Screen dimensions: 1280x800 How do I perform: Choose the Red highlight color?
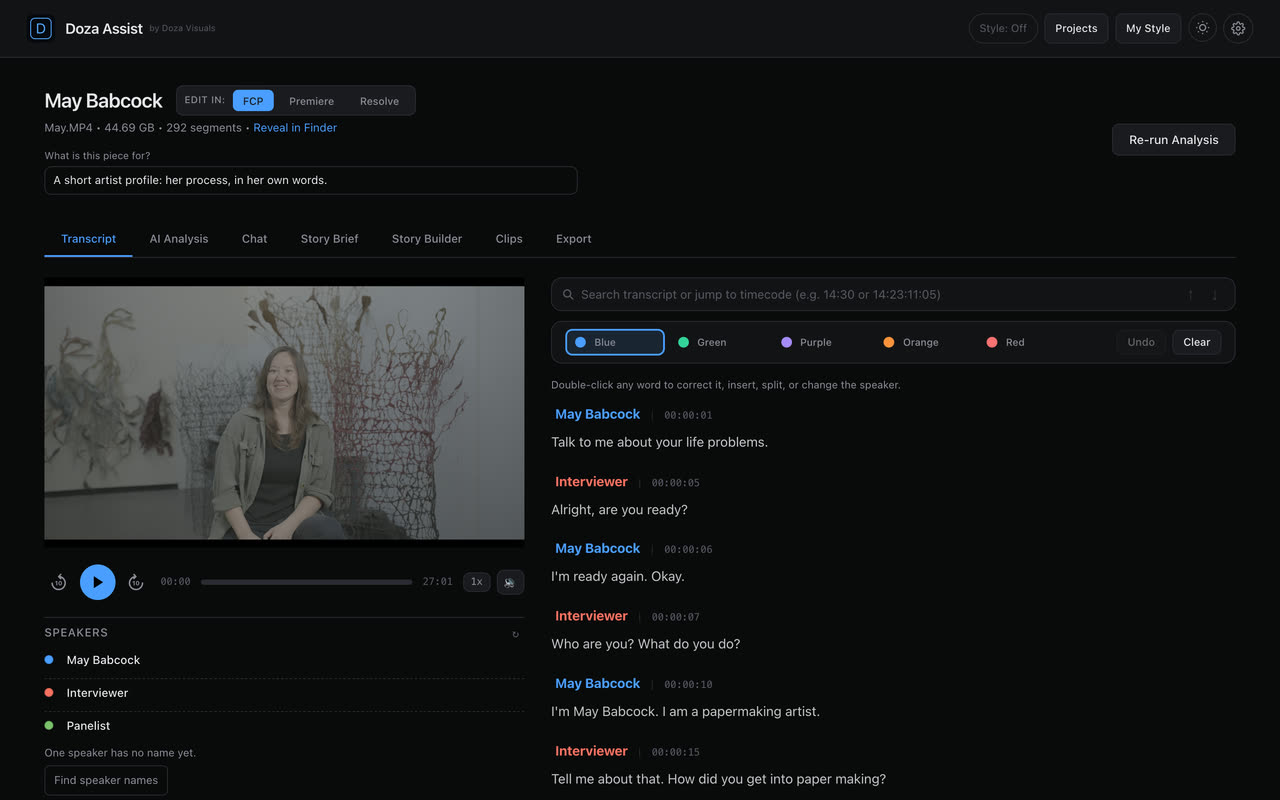[1005, 342]
